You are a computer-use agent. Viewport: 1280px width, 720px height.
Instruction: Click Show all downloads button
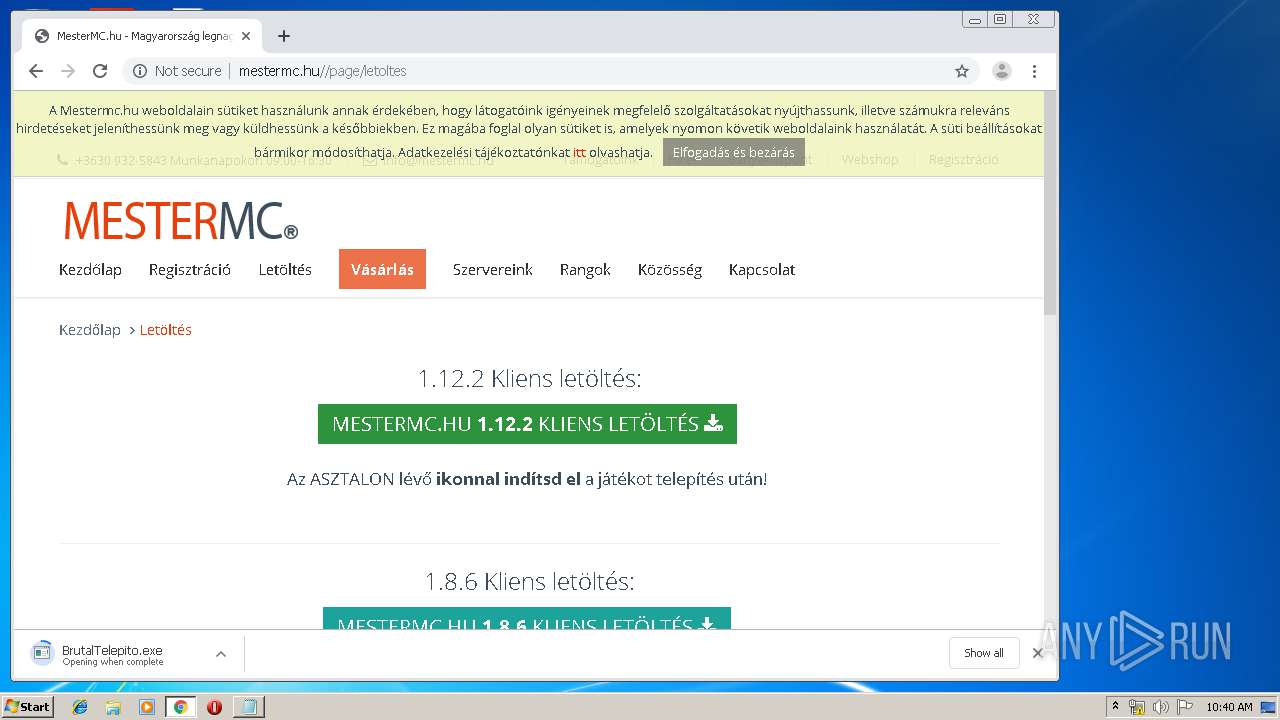984,653
